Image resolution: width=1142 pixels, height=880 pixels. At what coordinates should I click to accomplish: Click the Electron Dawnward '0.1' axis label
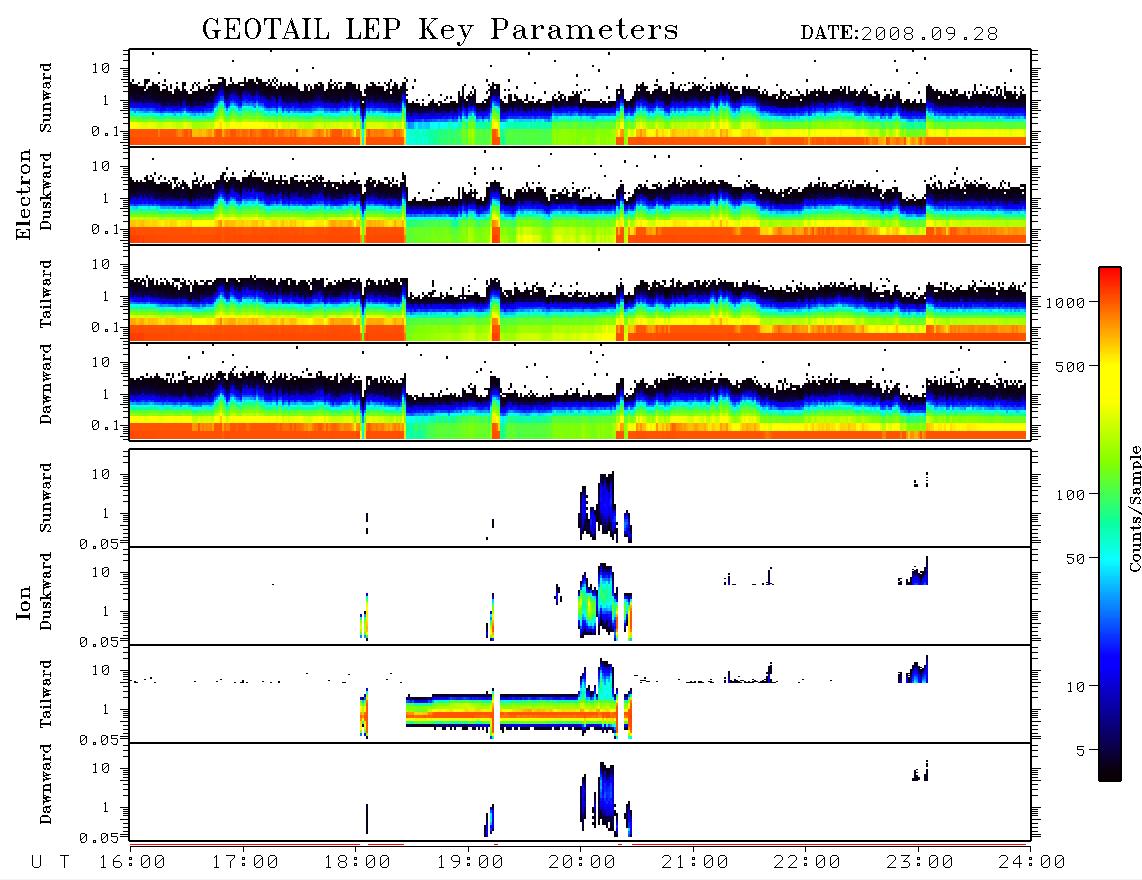(x=106, y=425)
